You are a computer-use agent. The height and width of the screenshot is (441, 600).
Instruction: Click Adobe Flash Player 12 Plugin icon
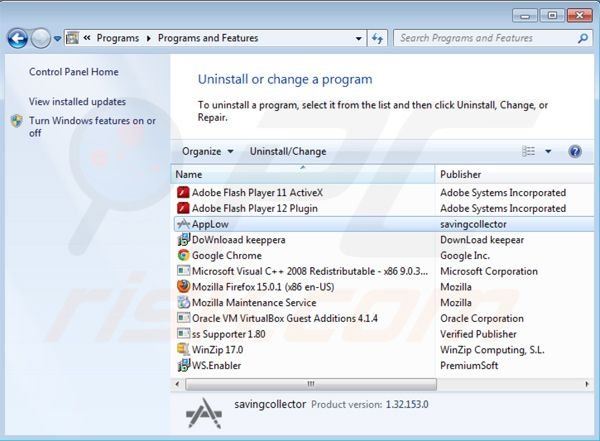(x=183, y=208)
